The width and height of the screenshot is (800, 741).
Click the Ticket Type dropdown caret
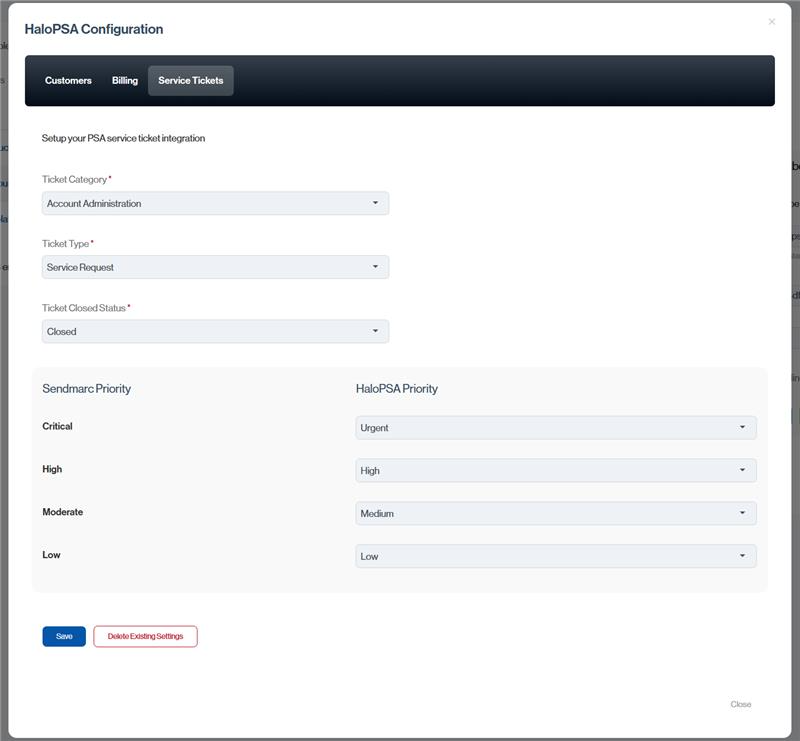pyautogui.click(x=375, y=267)
